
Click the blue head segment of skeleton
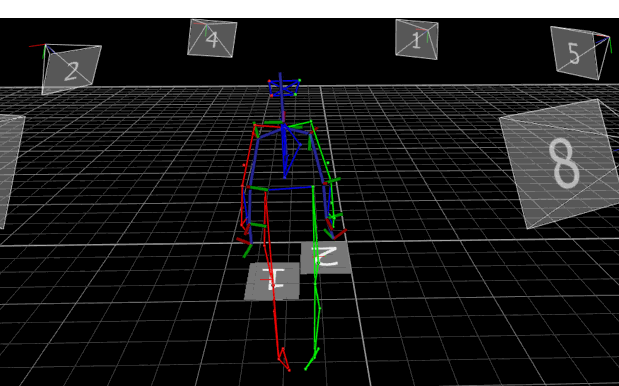tap(284, 88)
